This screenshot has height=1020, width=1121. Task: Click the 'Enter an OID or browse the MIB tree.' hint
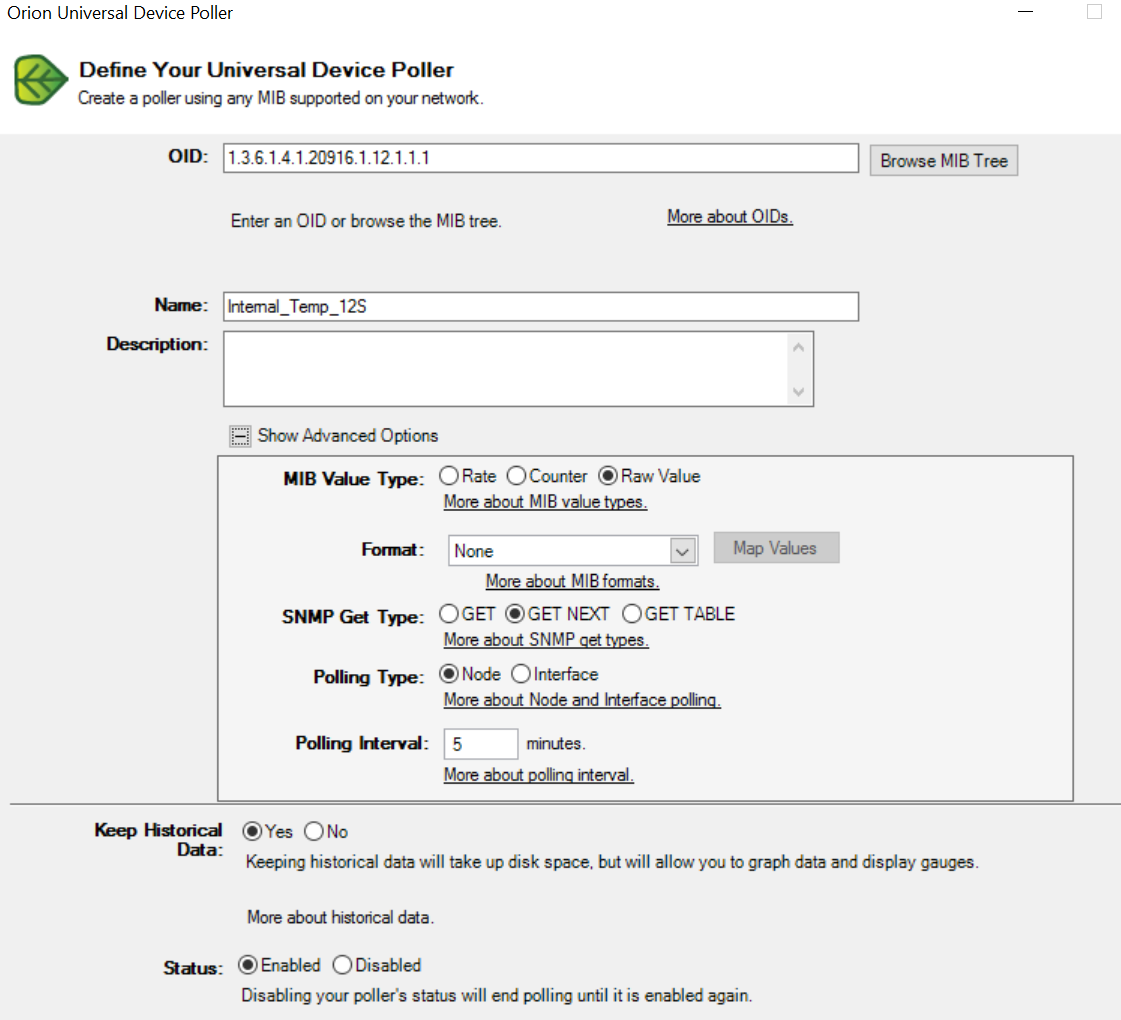click(x=366, y=222)
